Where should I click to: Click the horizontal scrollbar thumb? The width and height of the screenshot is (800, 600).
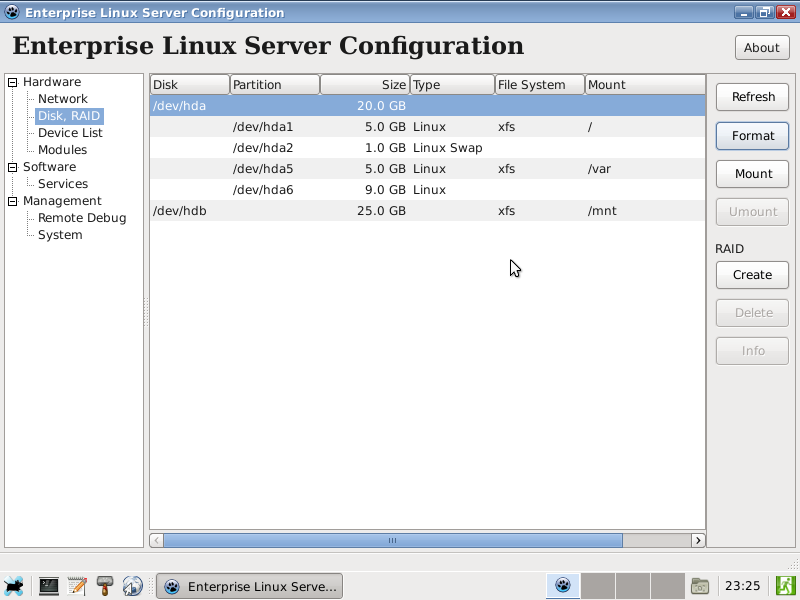[x=393, y=540]
